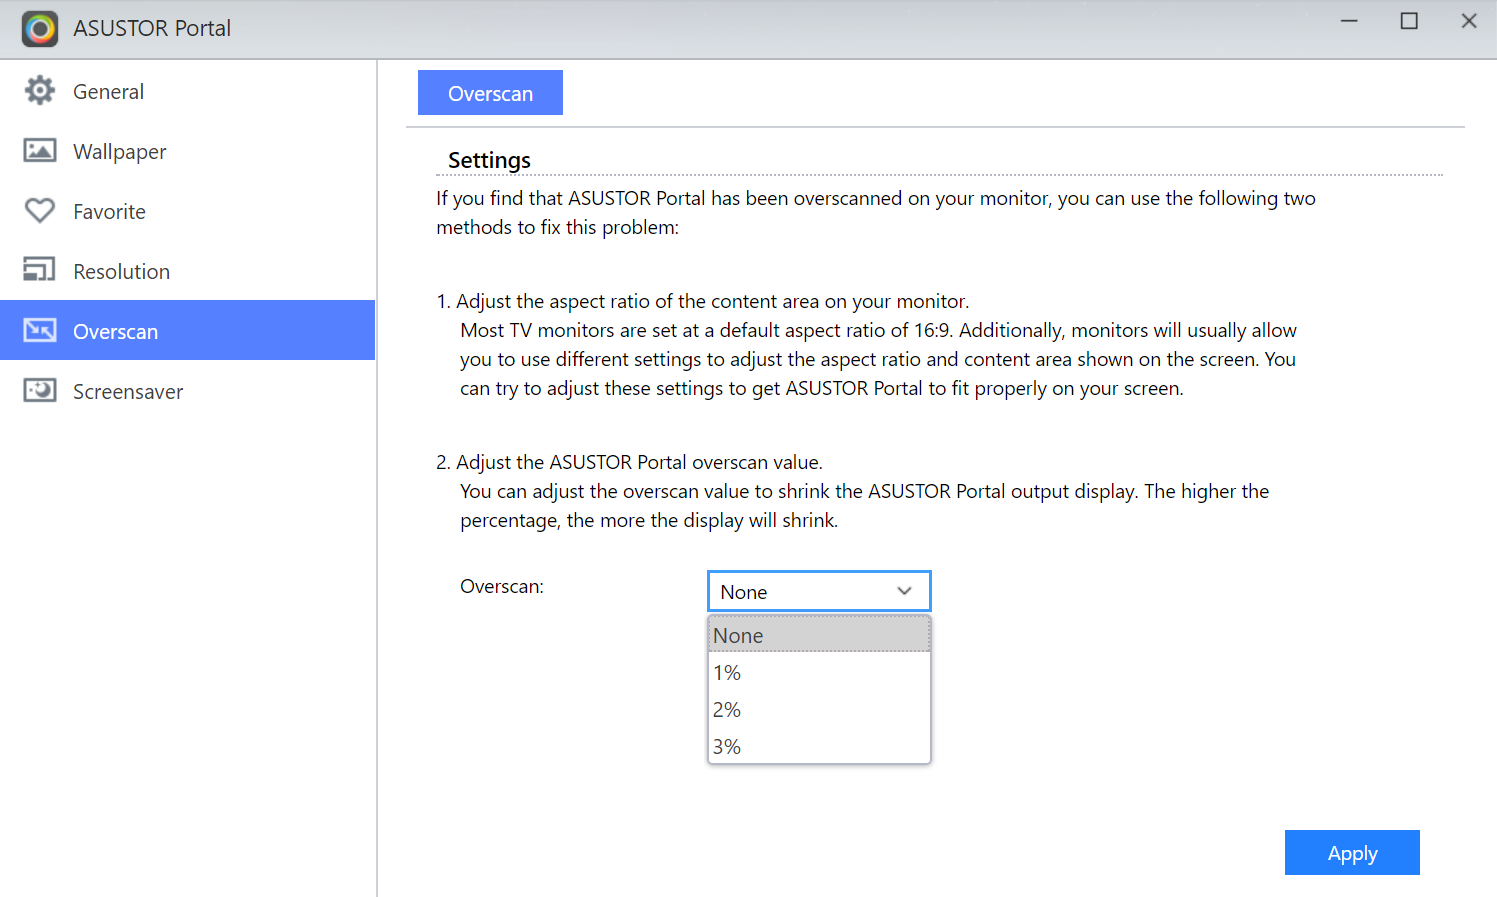Select Overscan label in sidebar

(x=115, y=332)
